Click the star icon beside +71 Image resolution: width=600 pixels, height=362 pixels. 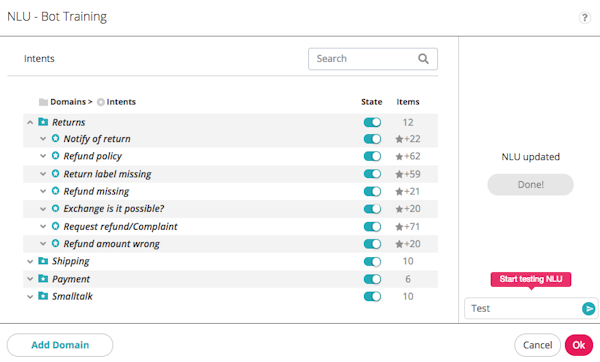pyautogui.click(x=399, y=227)
